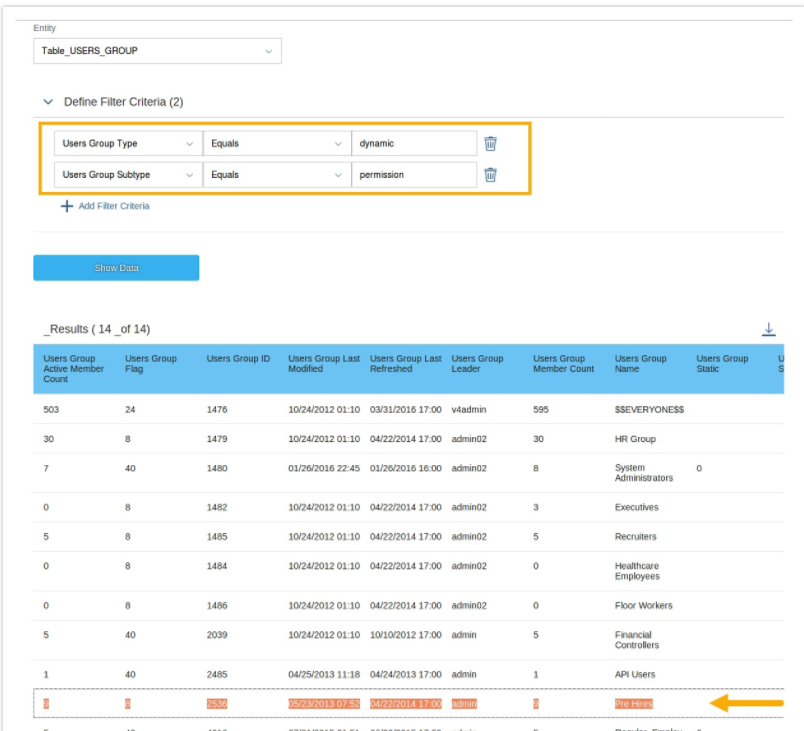This screenshot has height=731, width=804.
Task: Click the Users Group Static column header
Action: pos(722,363)
